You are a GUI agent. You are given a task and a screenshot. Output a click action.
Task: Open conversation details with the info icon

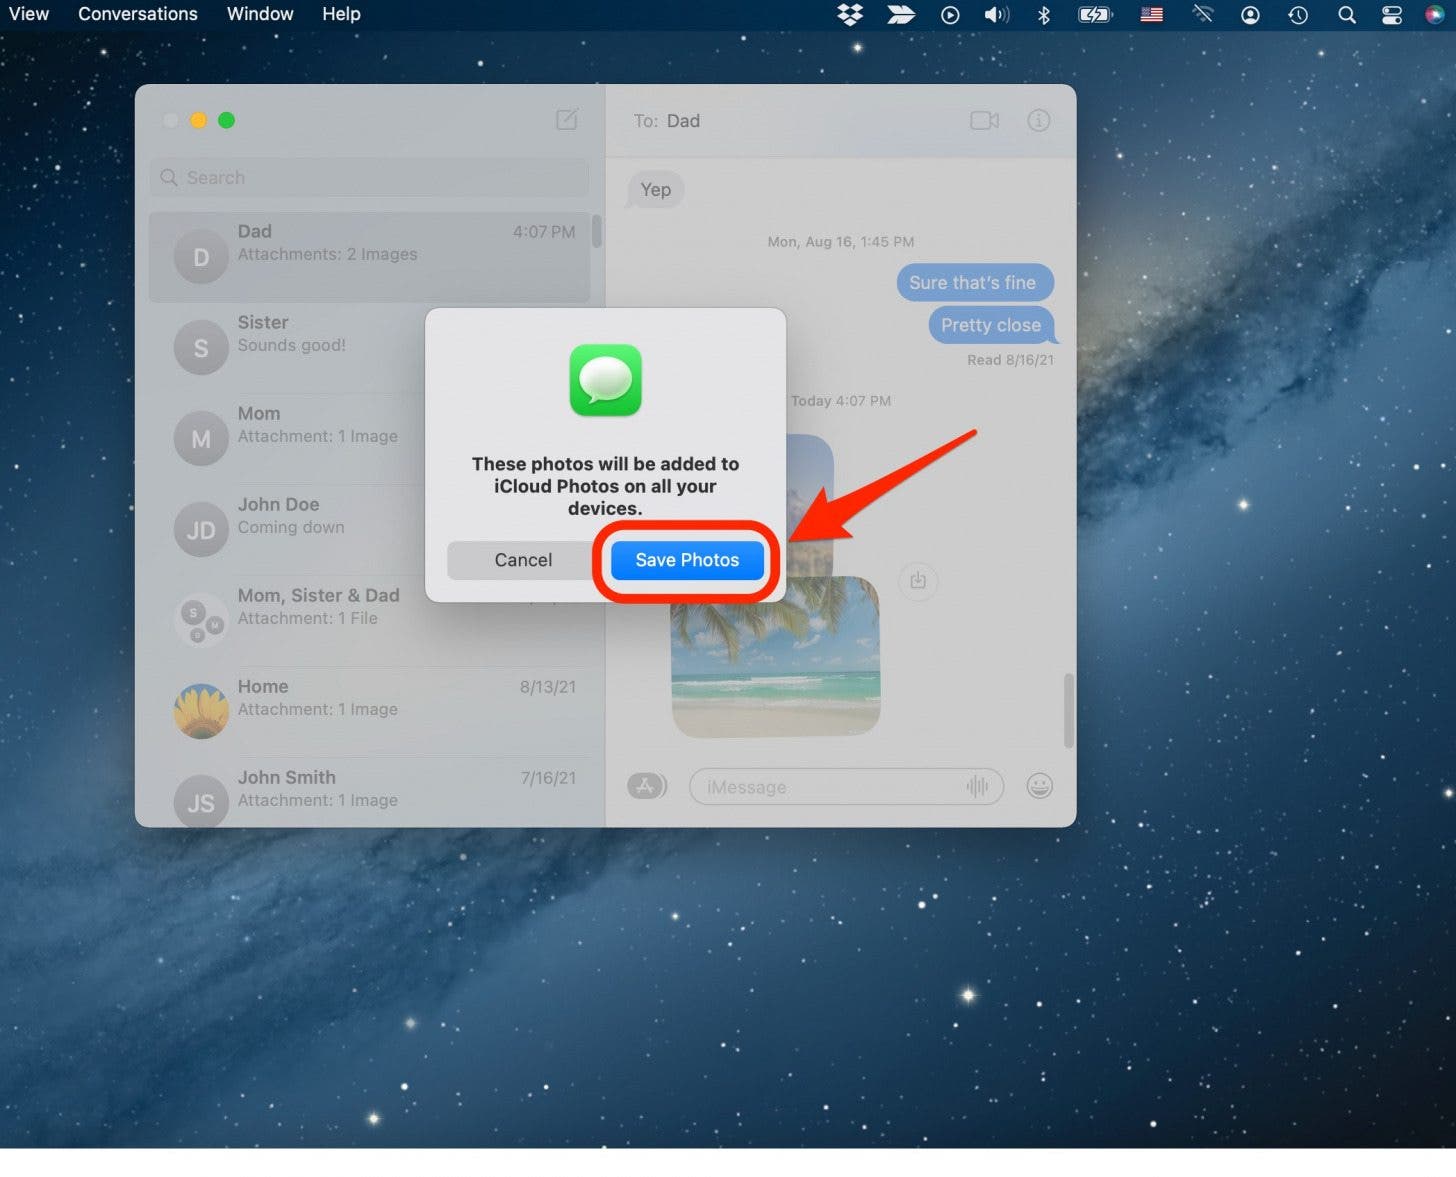click(1038, 120)
